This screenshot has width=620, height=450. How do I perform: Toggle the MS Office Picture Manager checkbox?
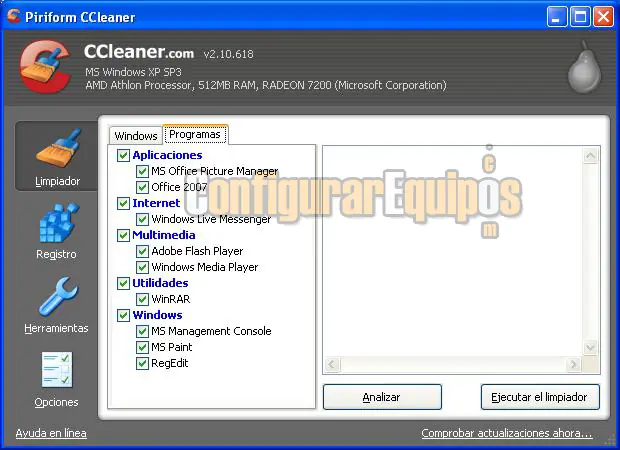142,171
